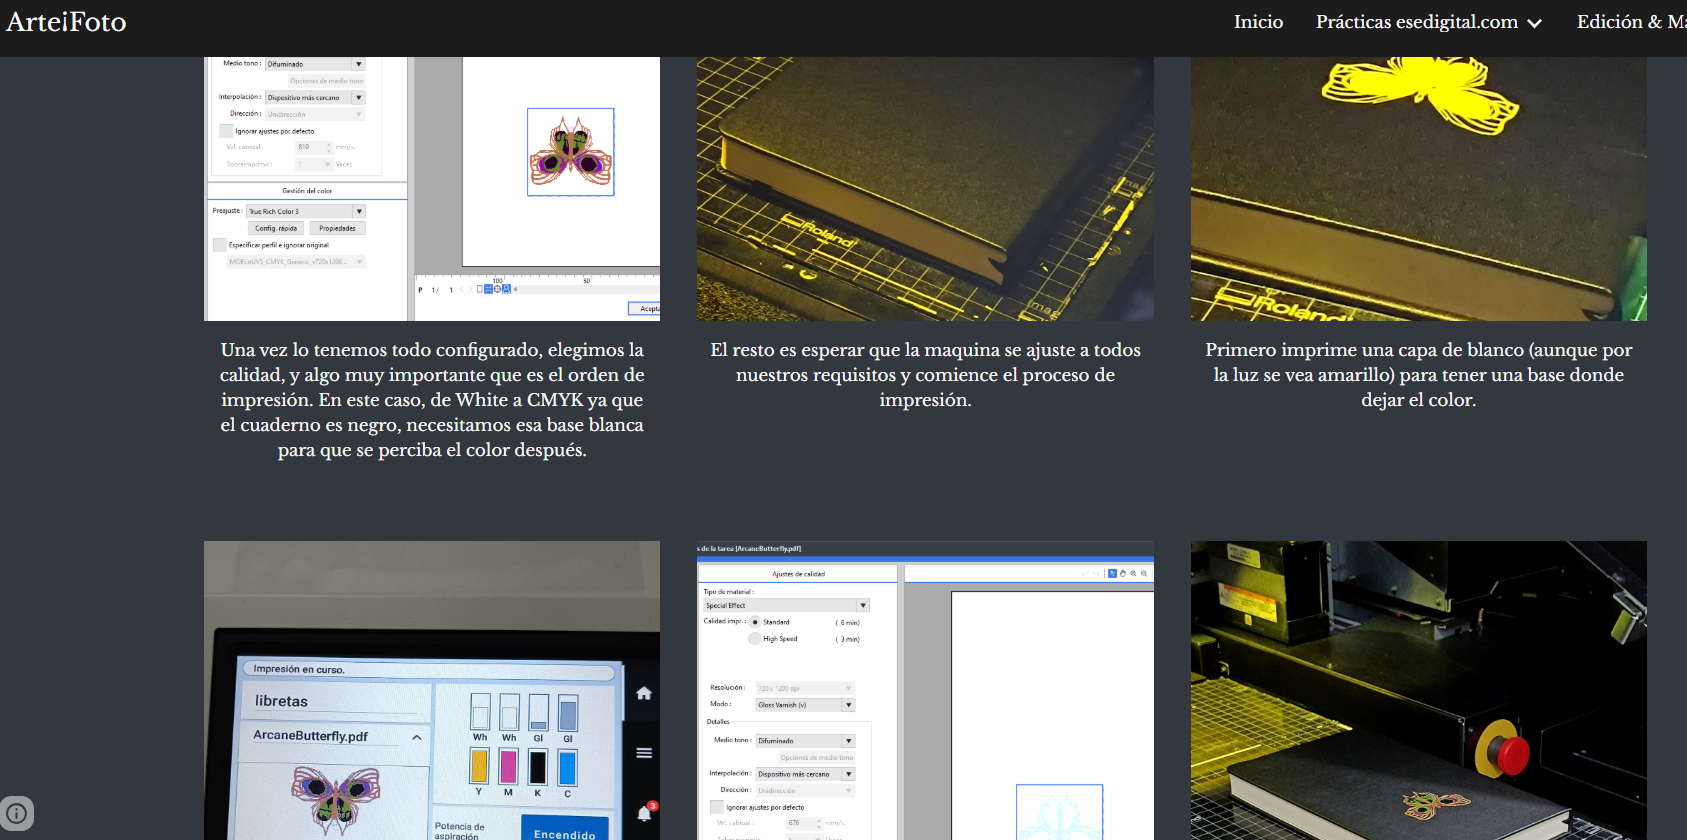Click the zoom in magnifier in the preview toolbar

point(1133,574)
